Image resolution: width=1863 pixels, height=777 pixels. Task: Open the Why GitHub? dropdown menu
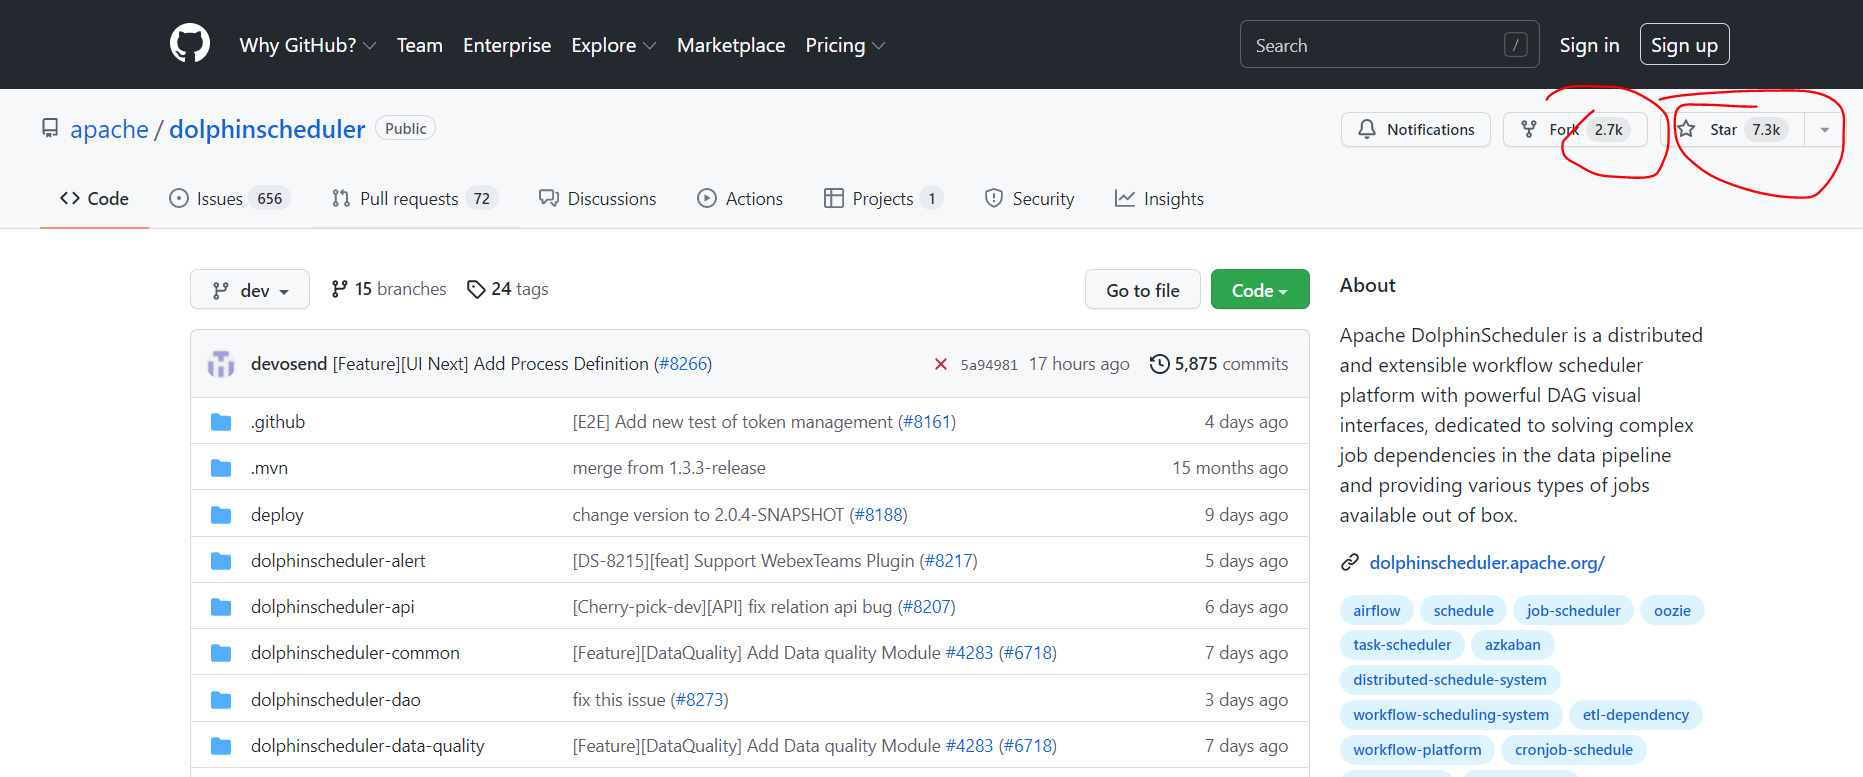coord(308,45)
